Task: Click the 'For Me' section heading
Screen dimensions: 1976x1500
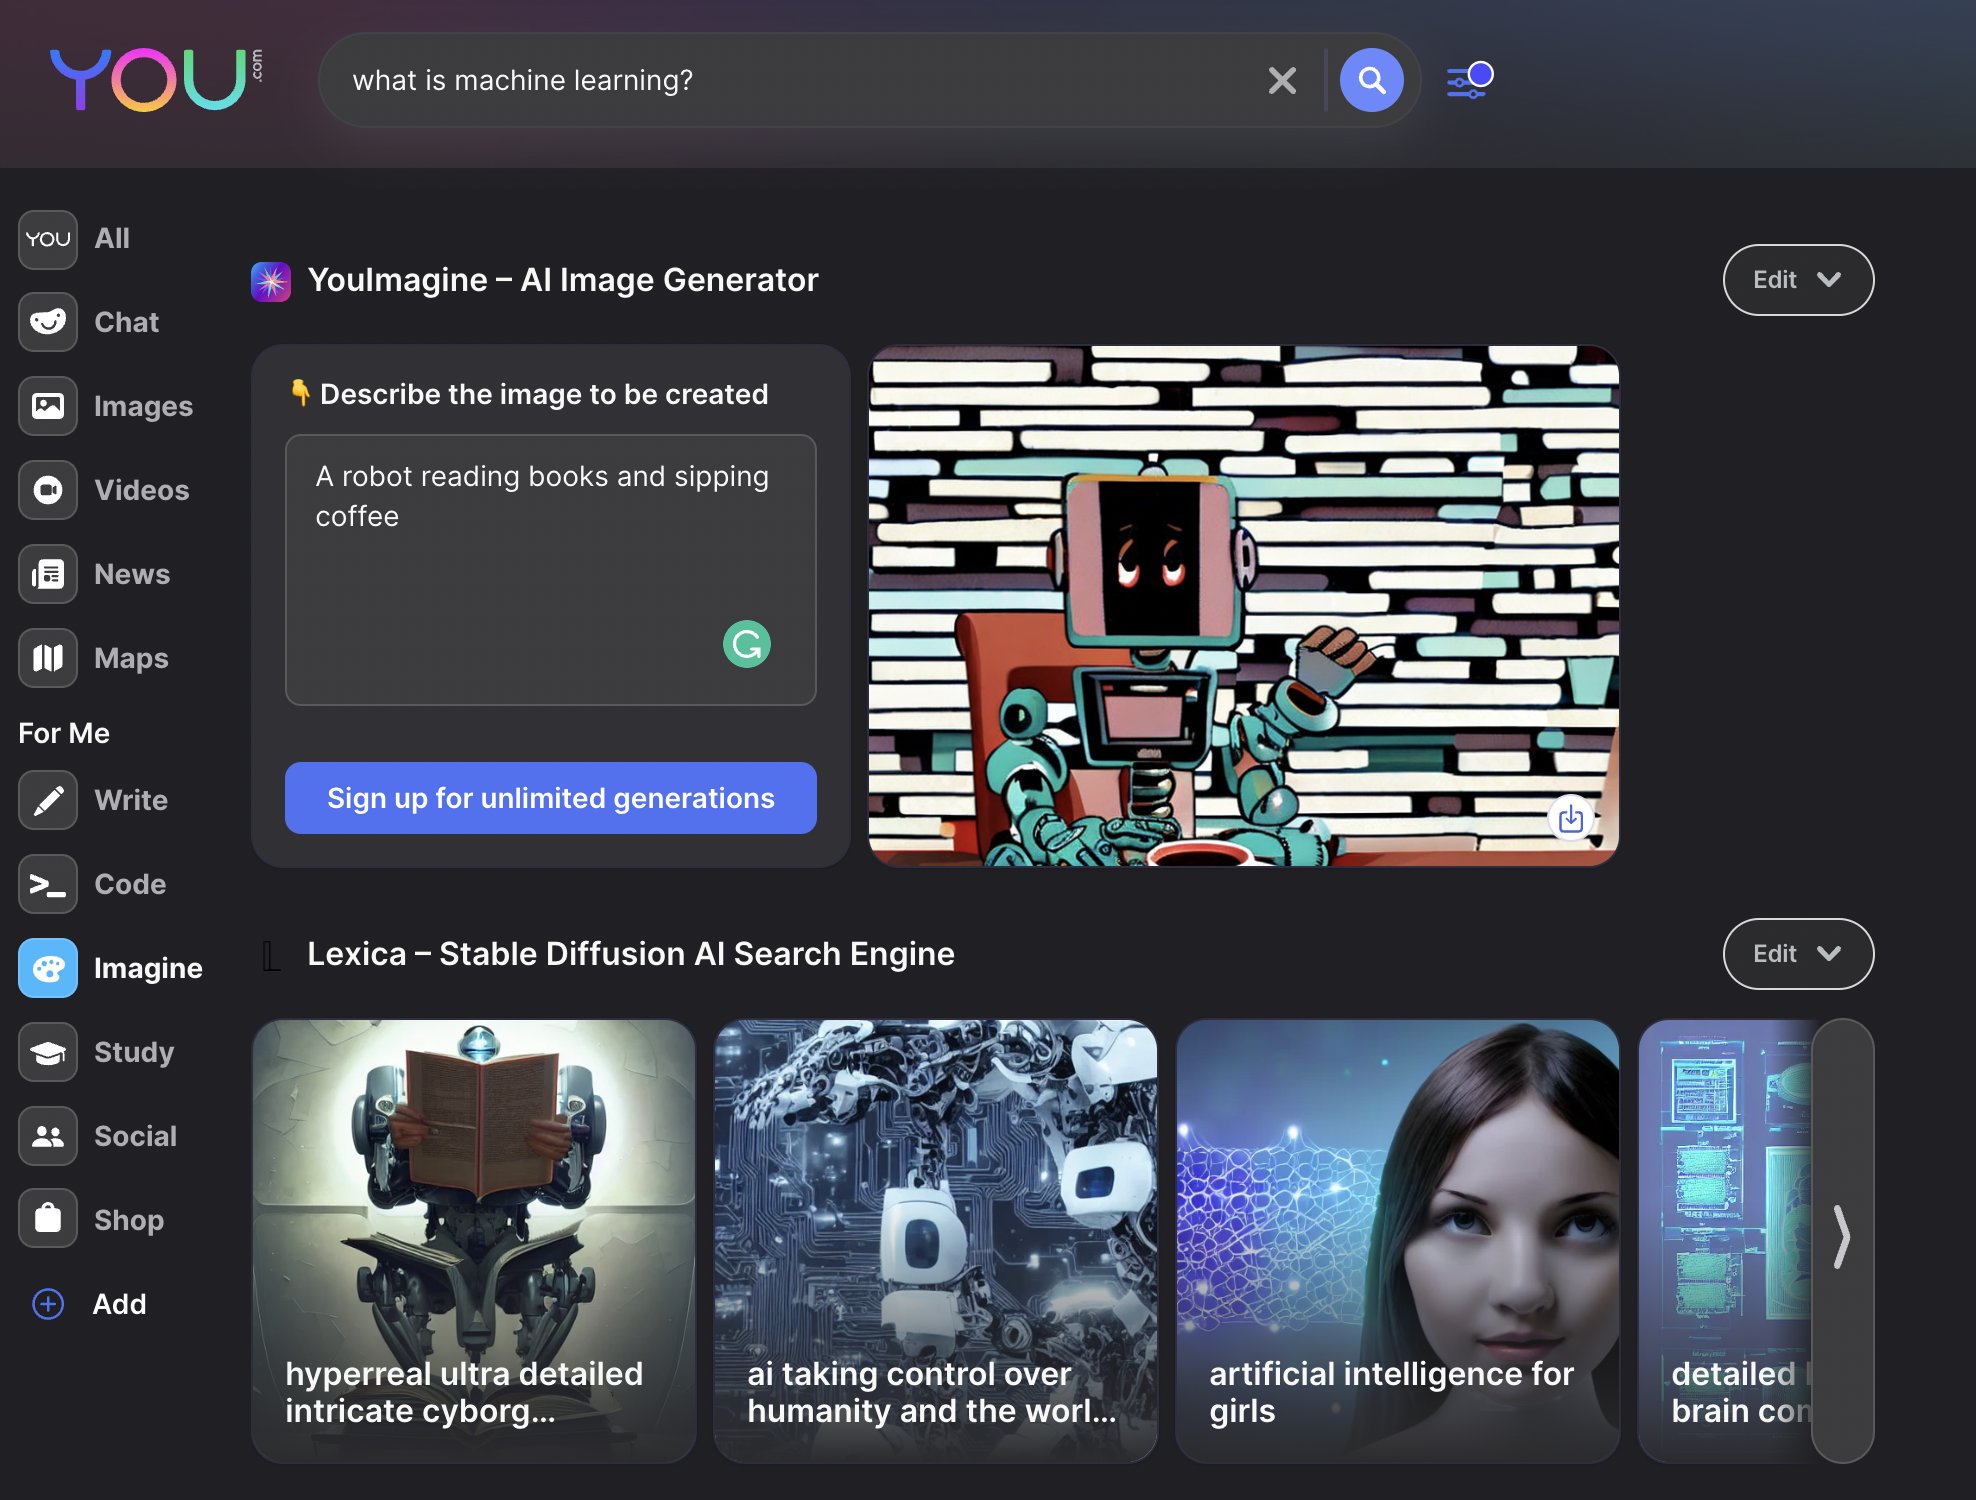Action: point(64,733)
